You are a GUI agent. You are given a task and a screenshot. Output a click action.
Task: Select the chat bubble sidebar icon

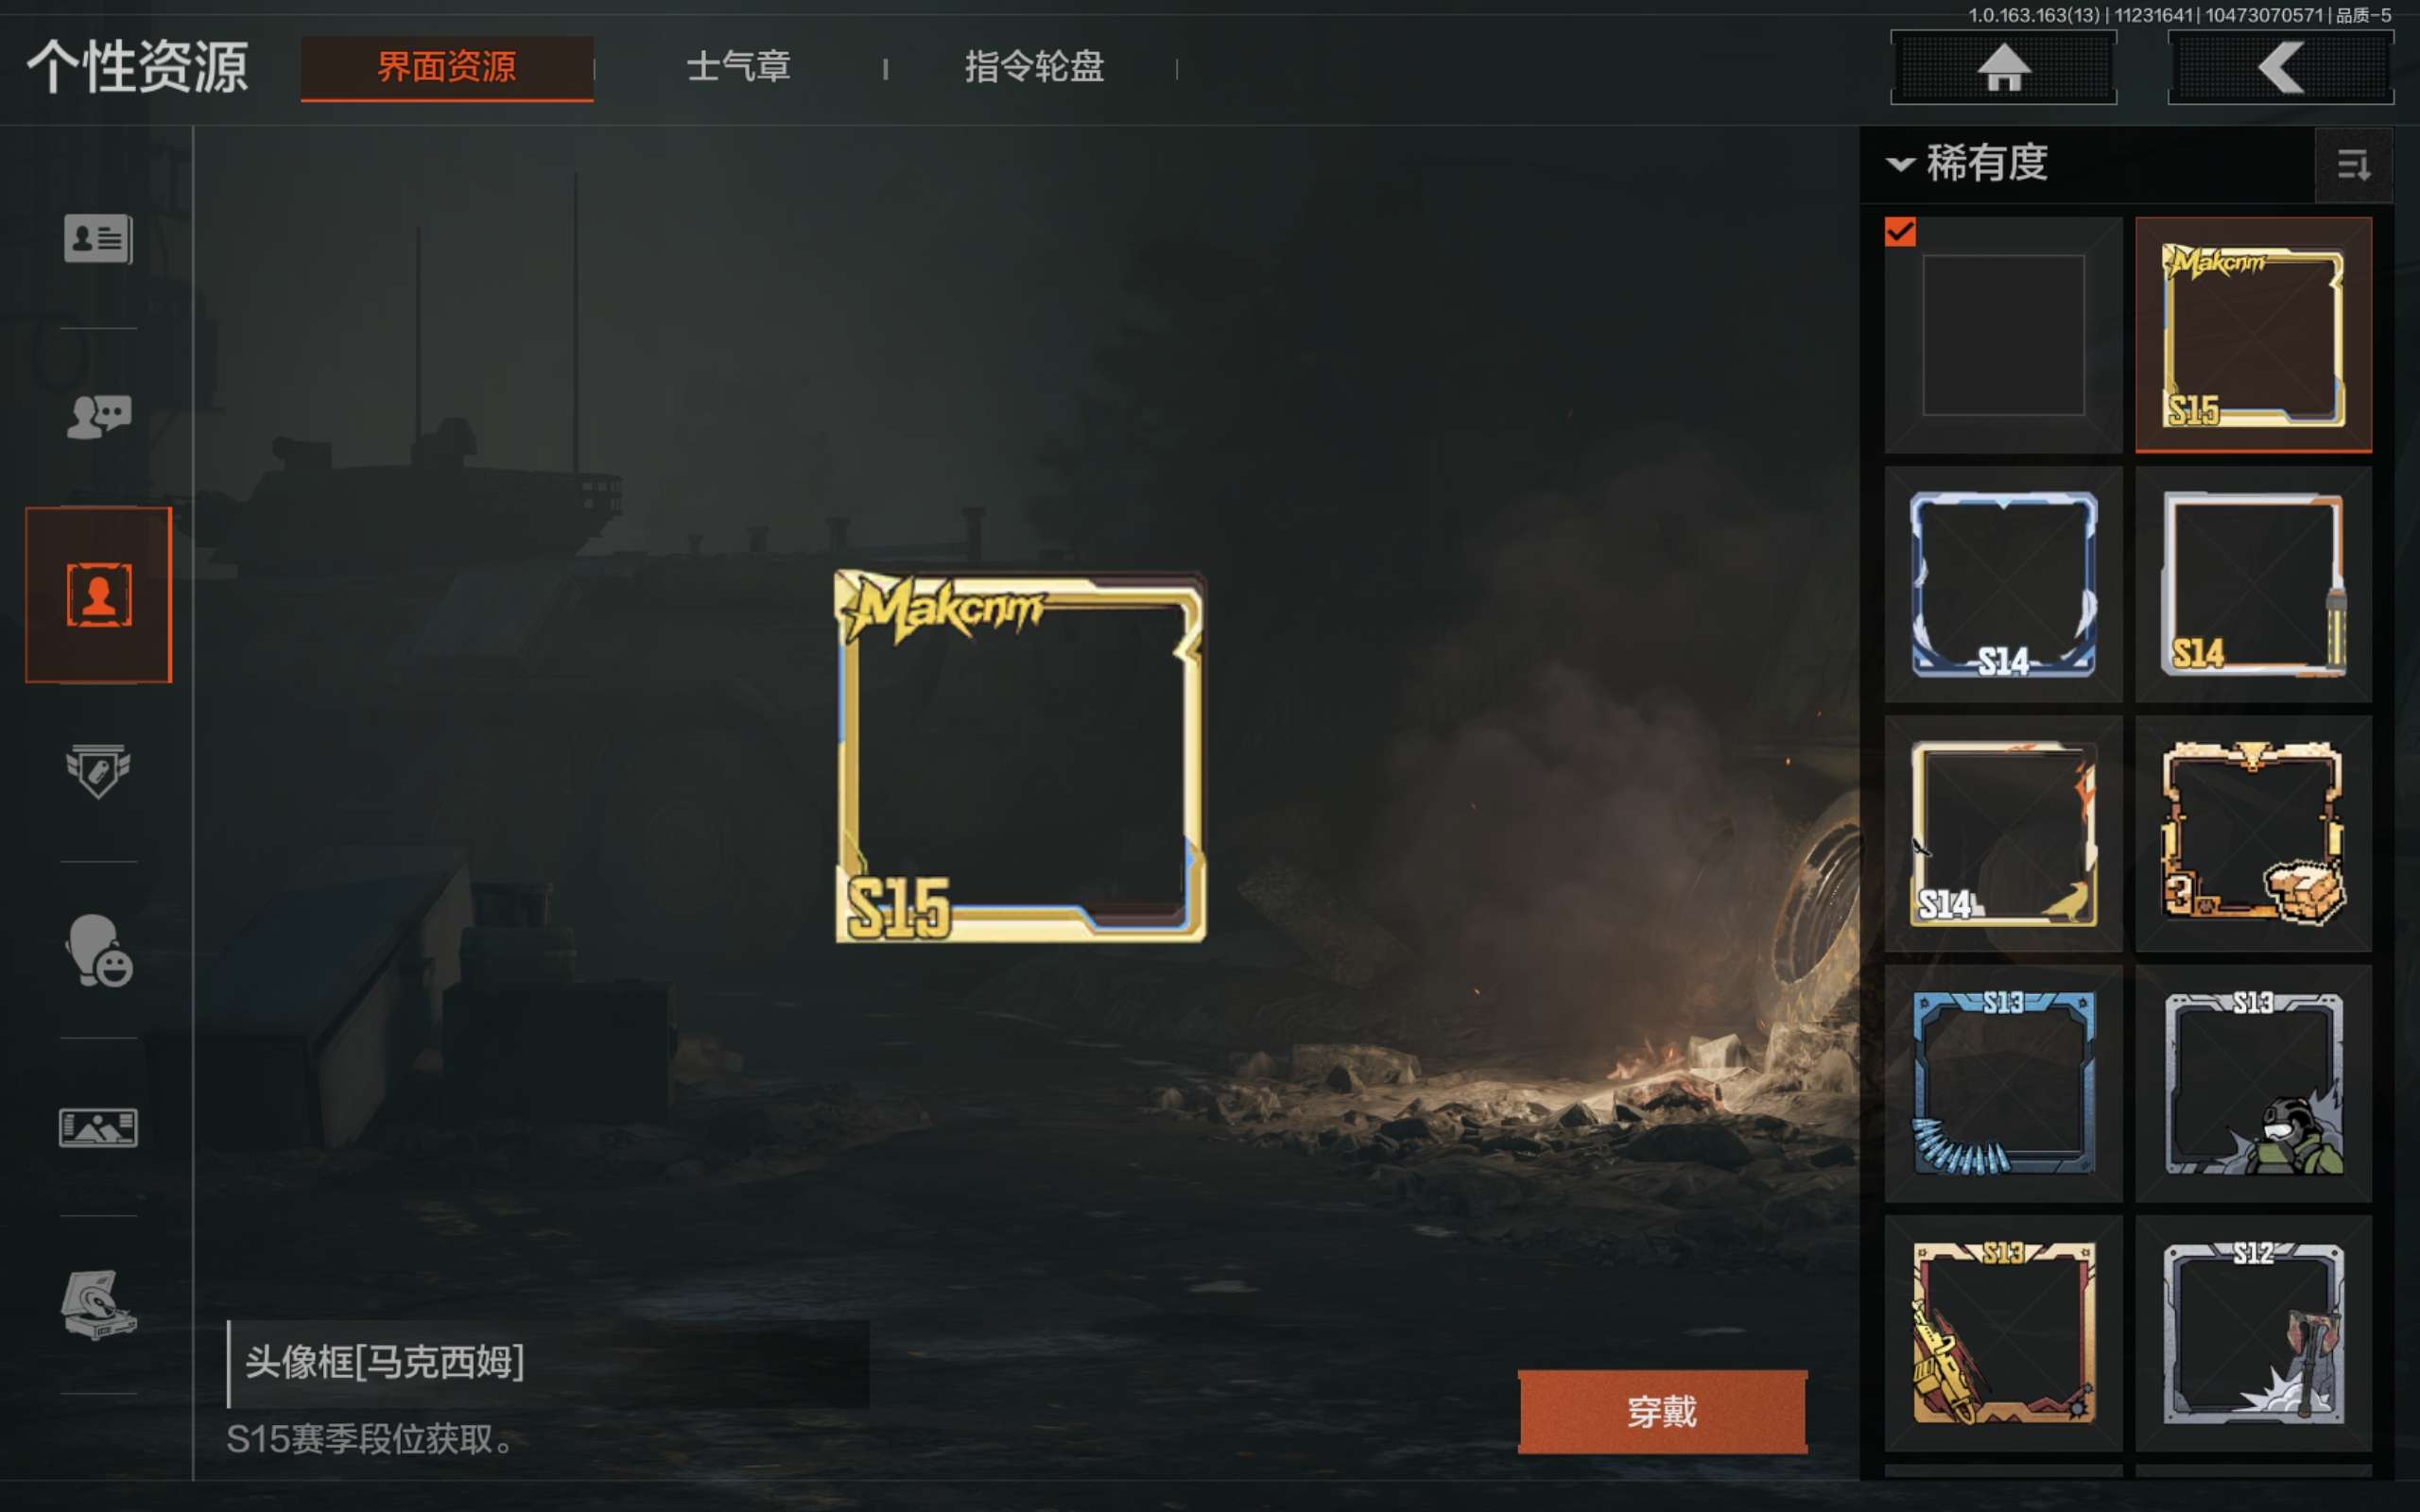98,416
